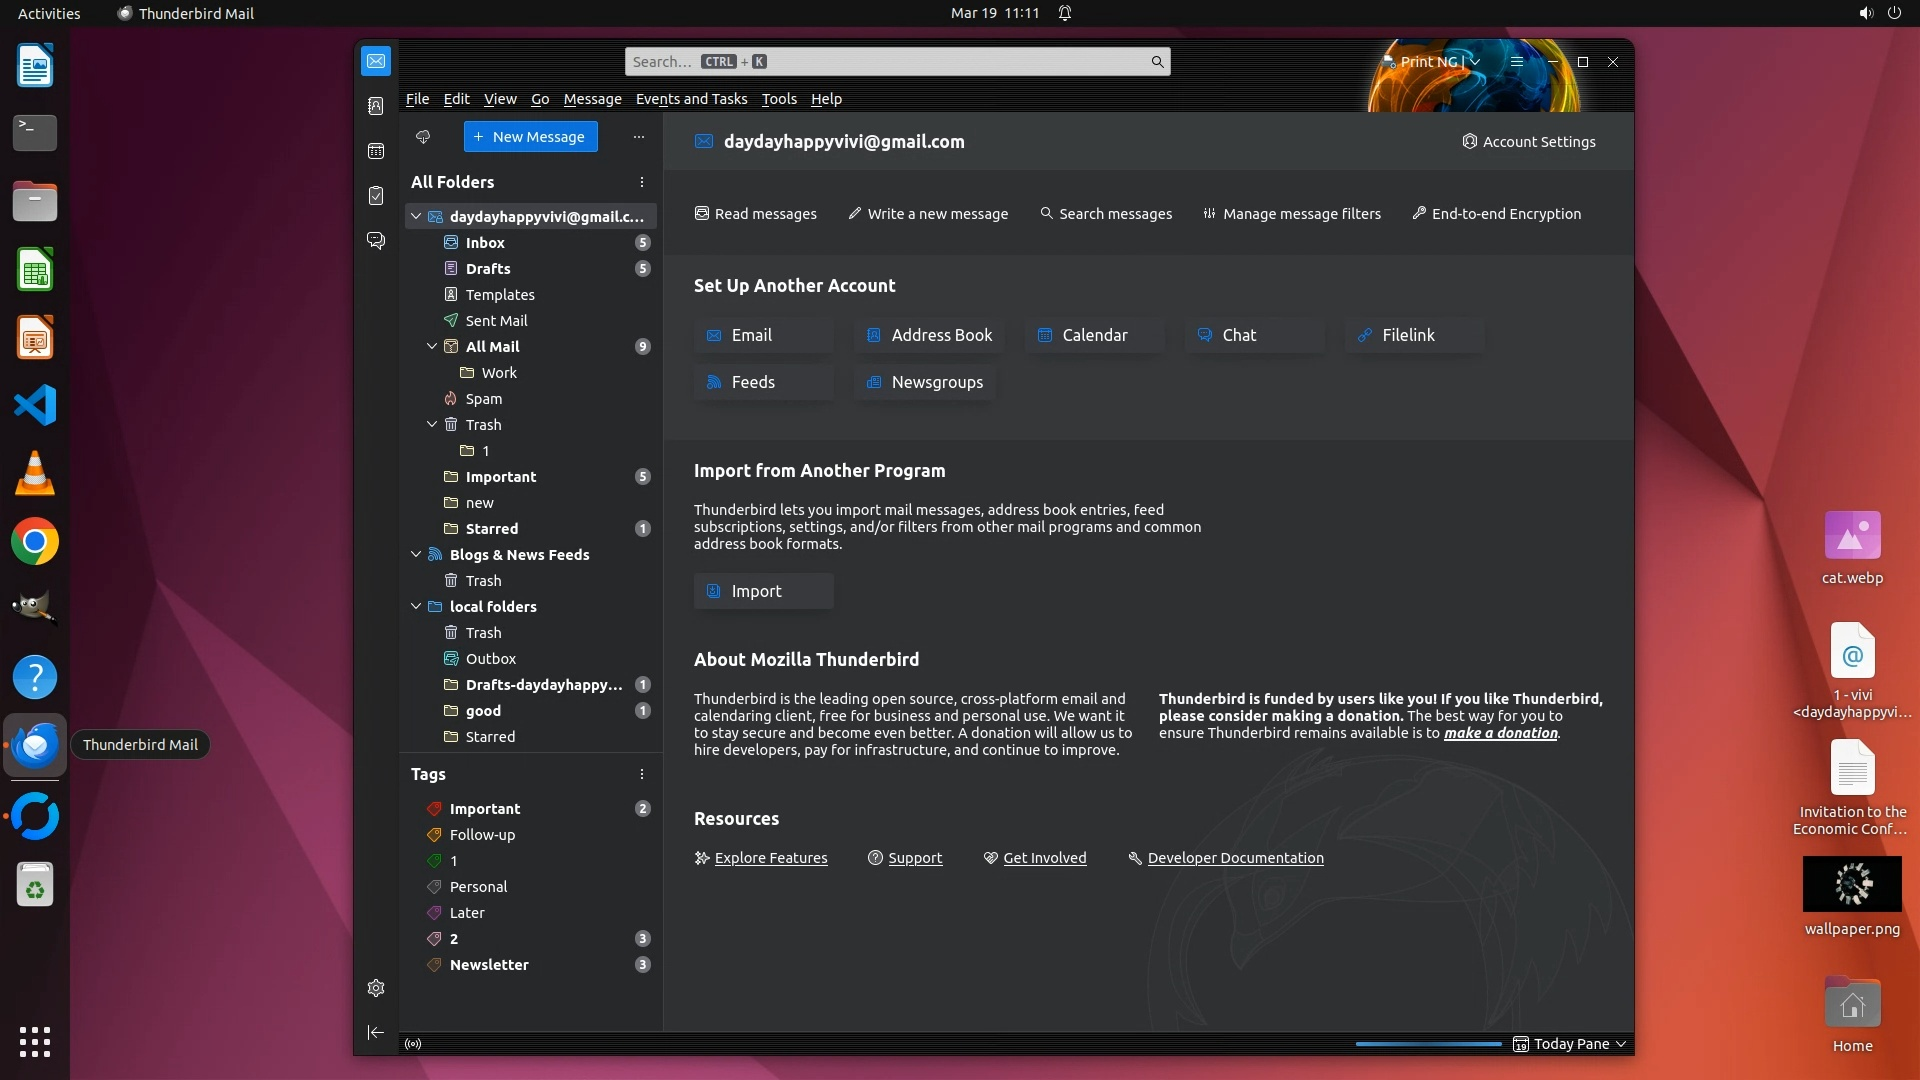This screenshot has width=1920, height=1080.
Task: Open All Folders pane options menu
Action: point(642,182)
